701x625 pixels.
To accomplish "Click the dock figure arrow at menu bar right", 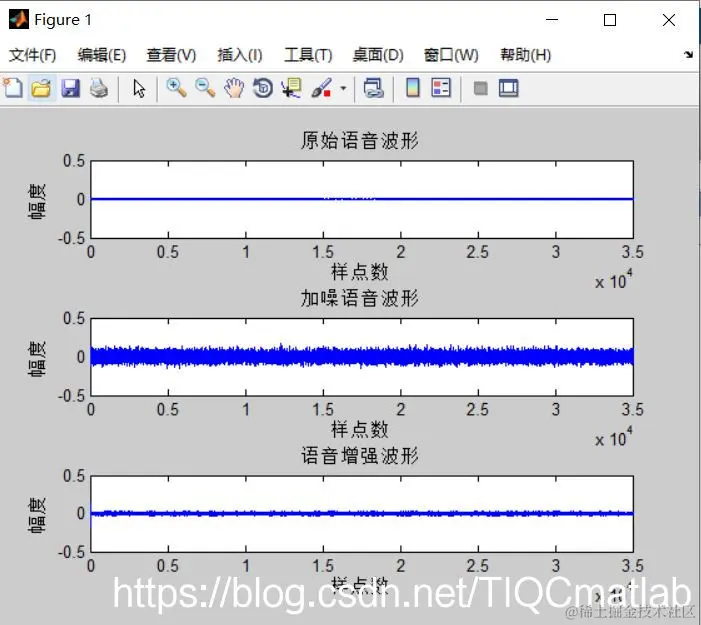I will (x=688, y=55).
